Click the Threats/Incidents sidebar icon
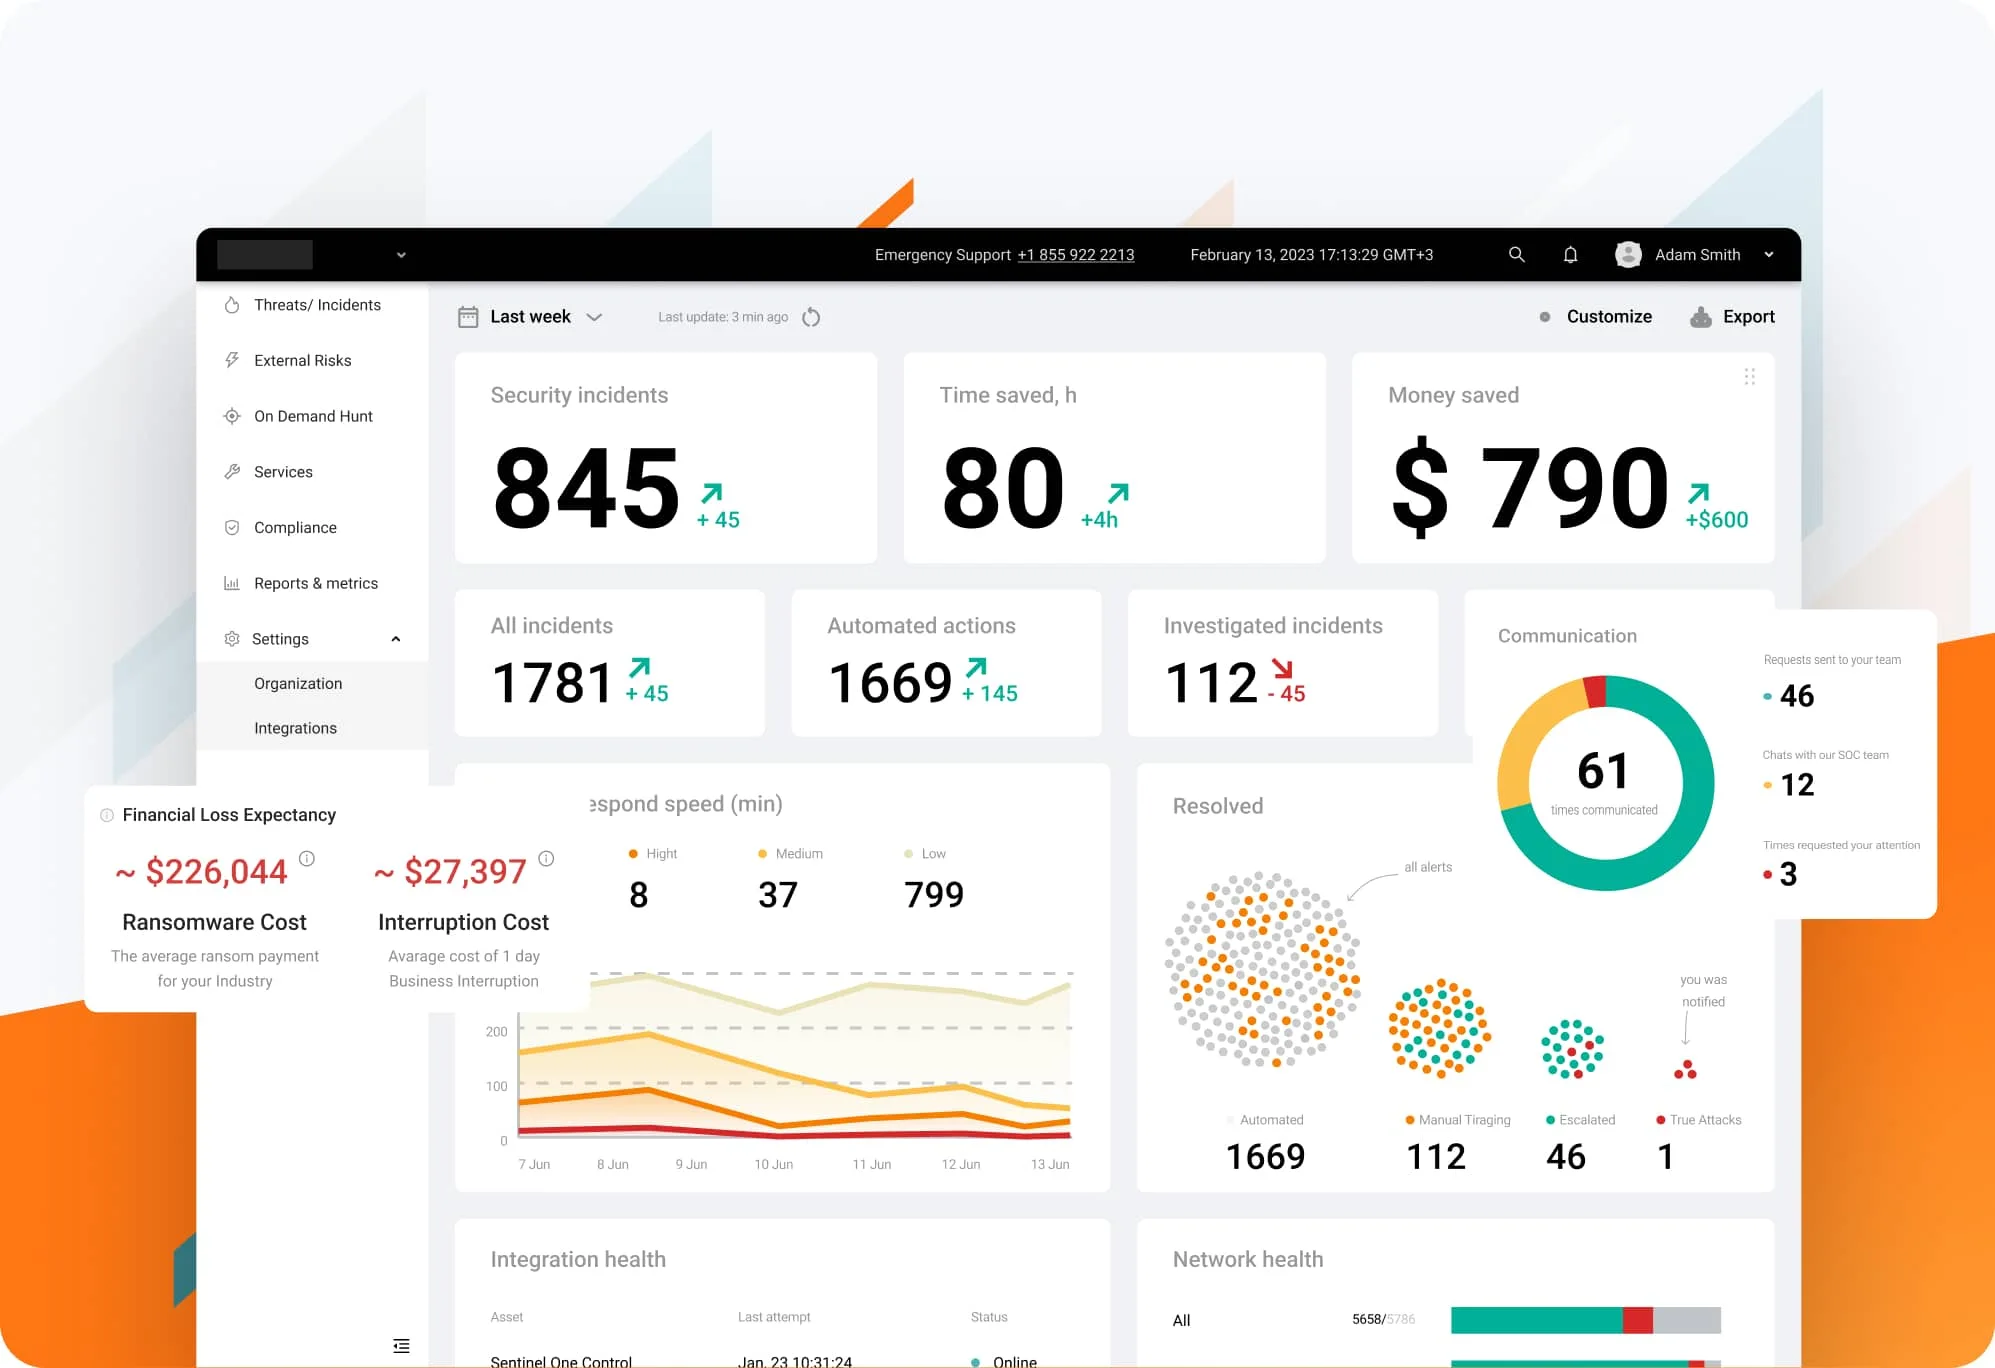 [232, 305]
